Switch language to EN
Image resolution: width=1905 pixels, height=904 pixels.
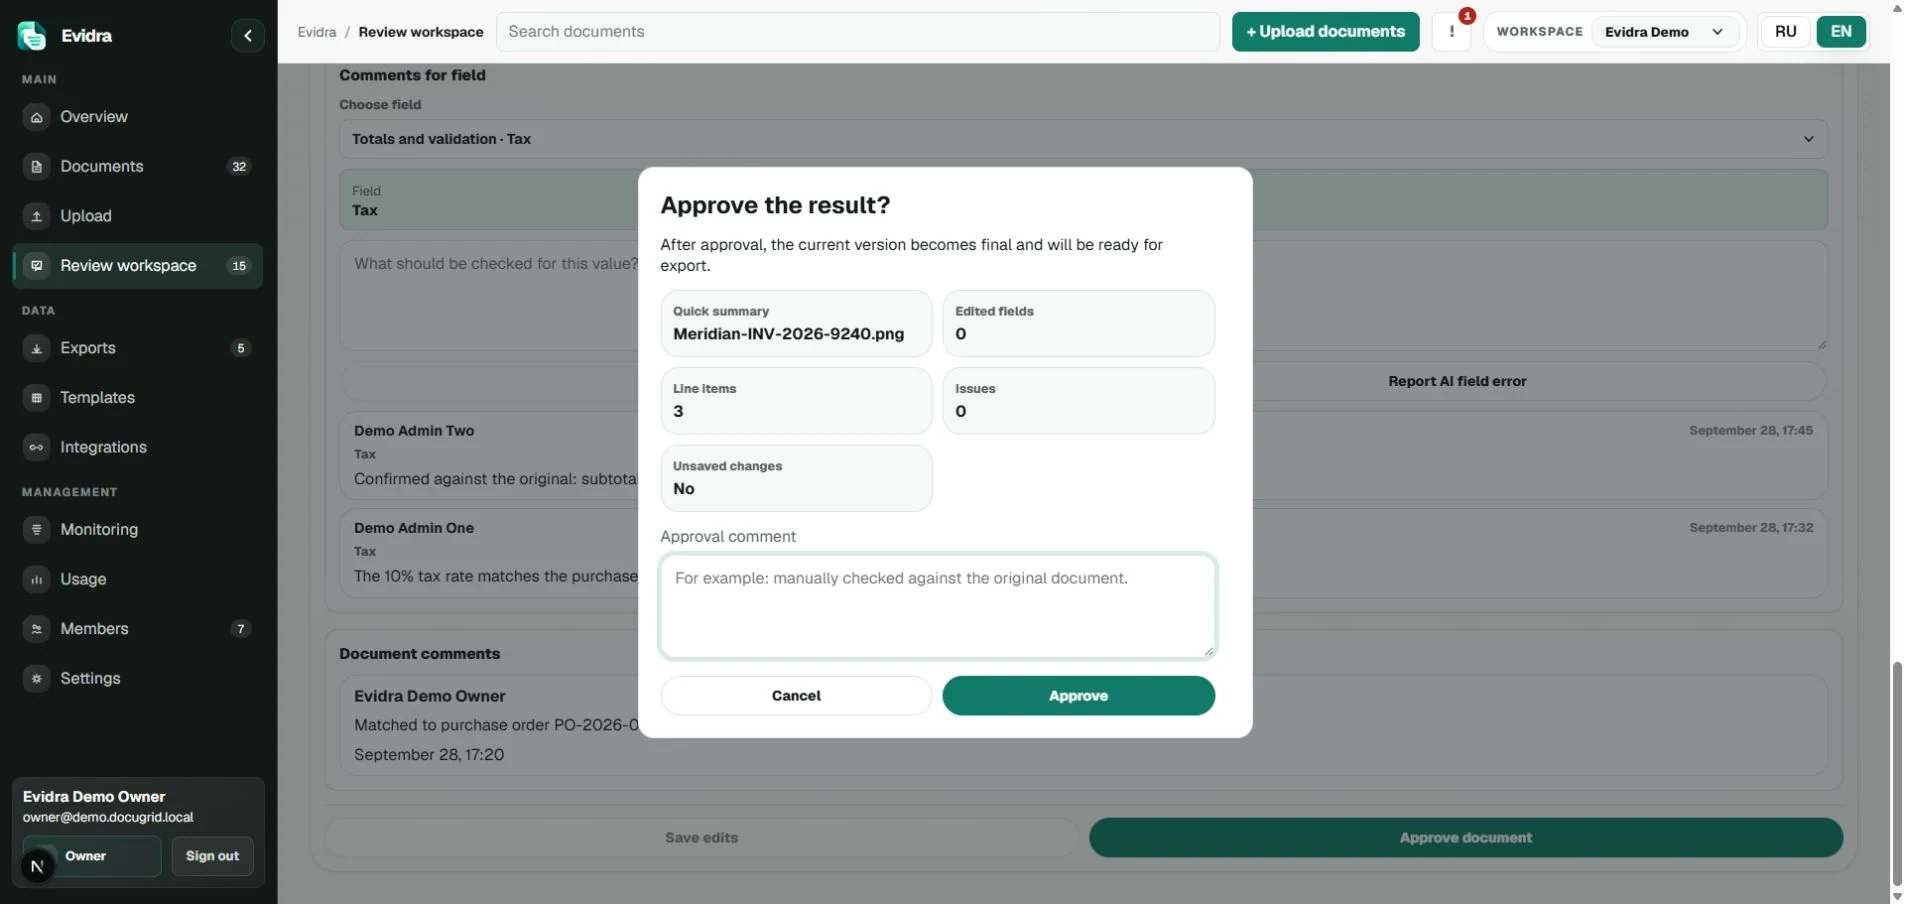click(1841, 32)
